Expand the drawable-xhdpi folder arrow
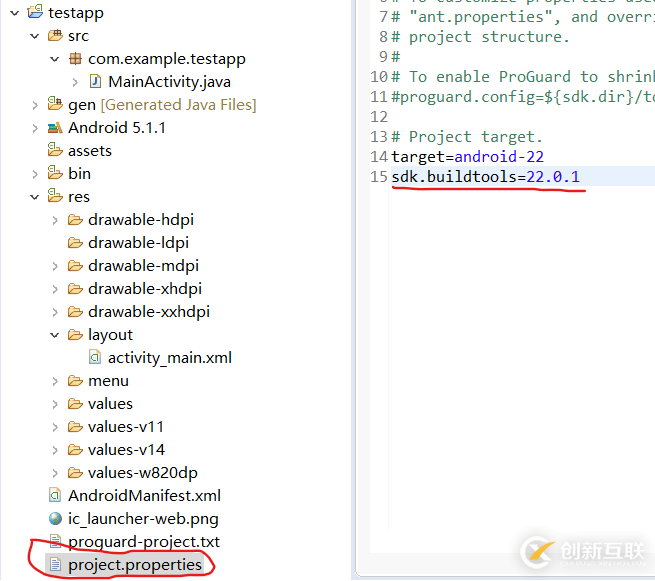The width and height of the screenshot is (655, 581). tap(55, 289)
